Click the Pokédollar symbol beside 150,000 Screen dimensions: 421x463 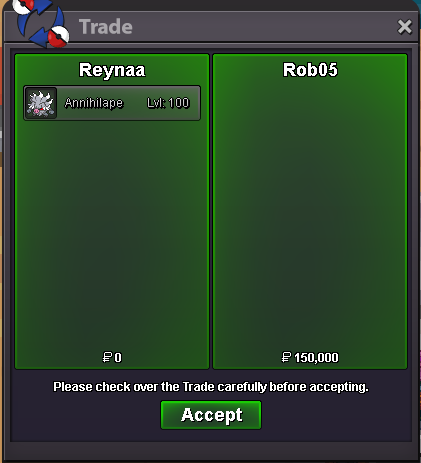click(286, 357)
